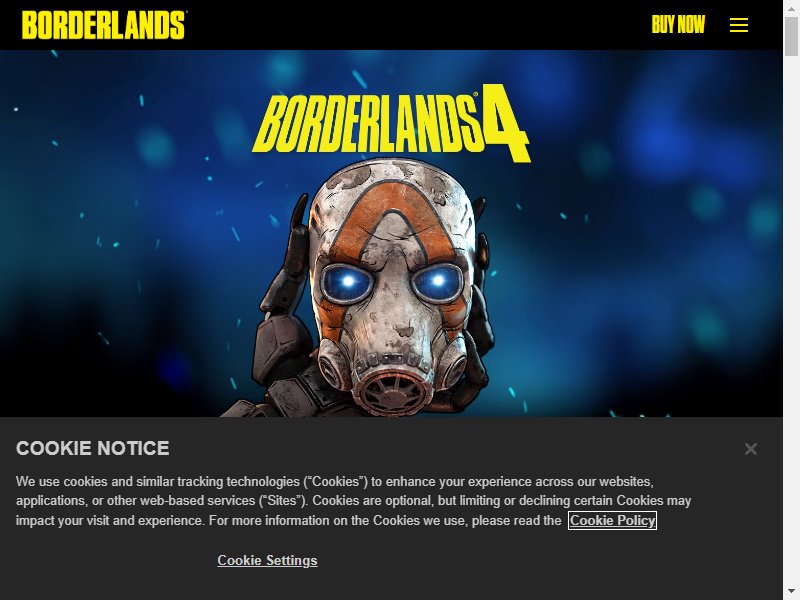The width and height of the screenshot is (800, 600).
Task: Click the cookie notice description paragraph
Action: click(x=354, y=501)
